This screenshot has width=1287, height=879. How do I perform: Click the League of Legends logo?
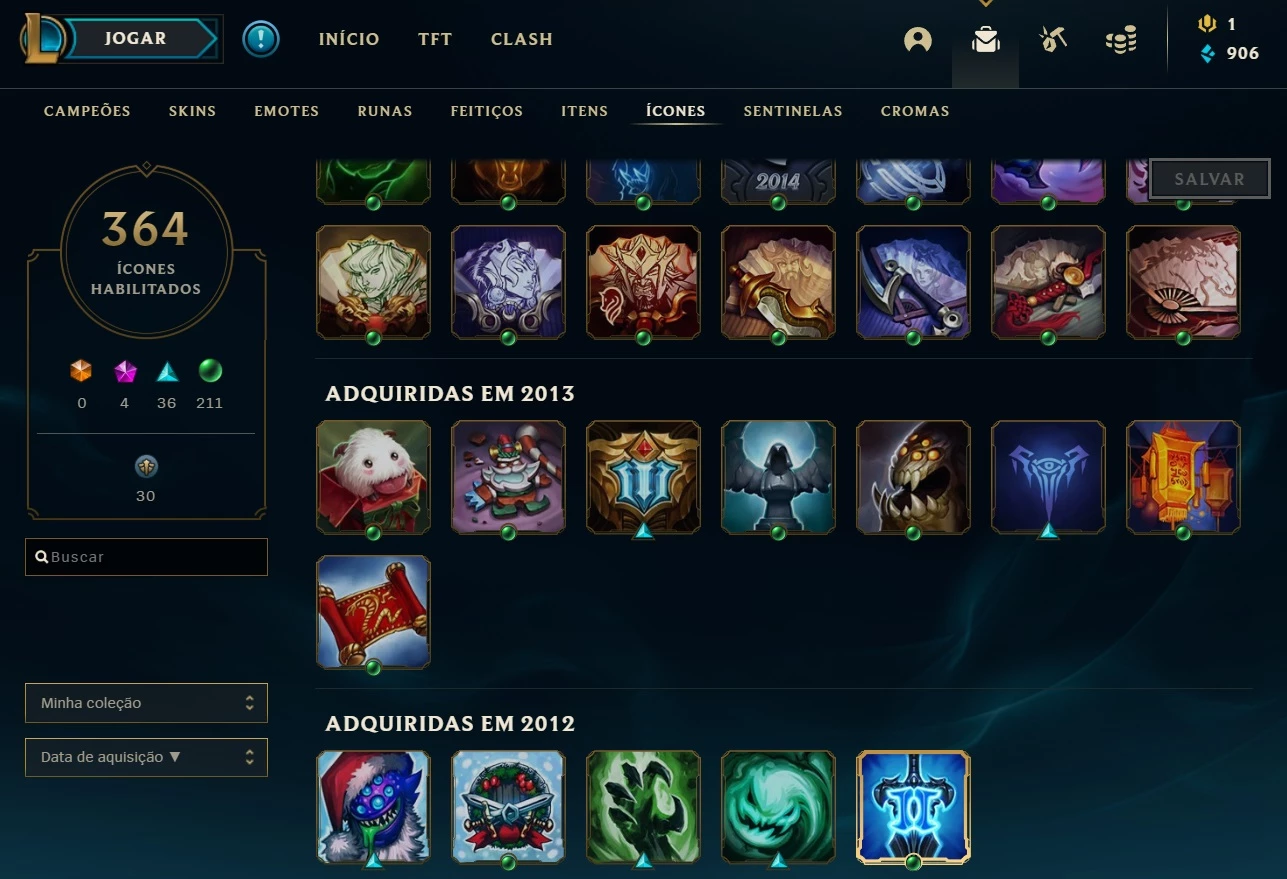click(x=44, y=39)
